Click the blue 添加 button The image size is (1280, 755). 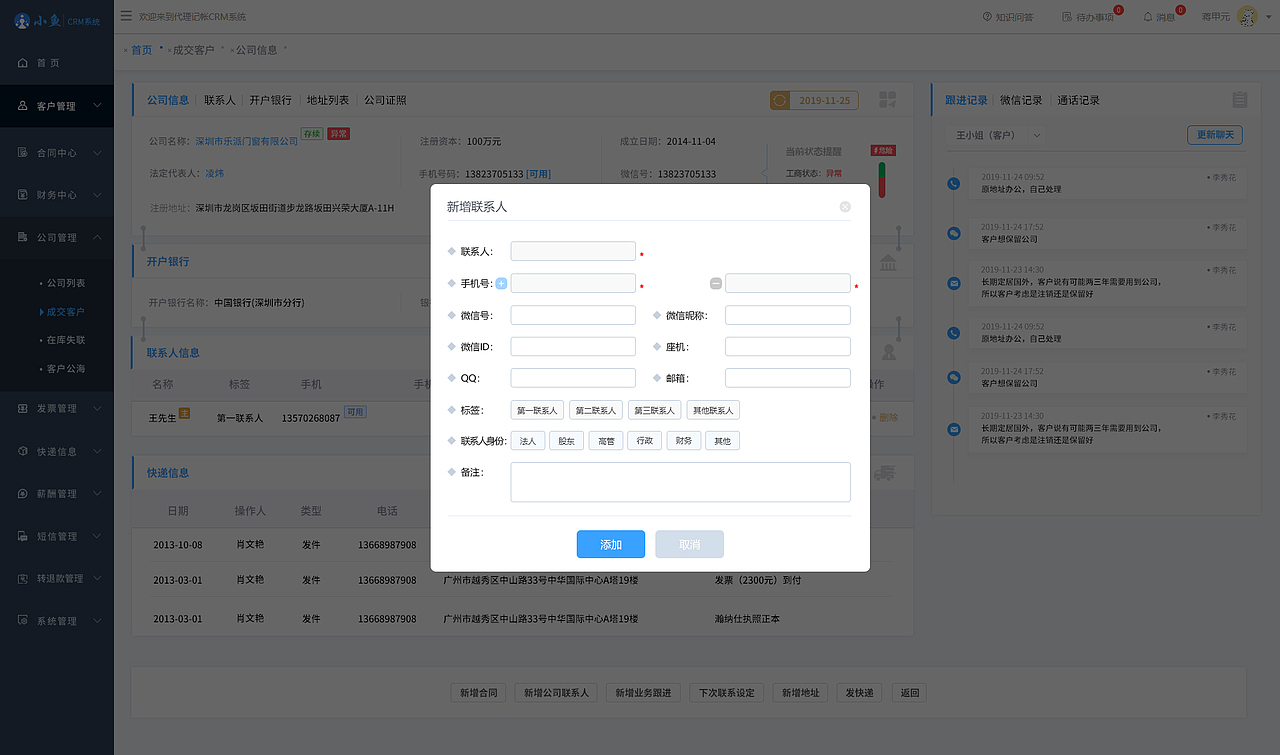(x=611, y=544)
